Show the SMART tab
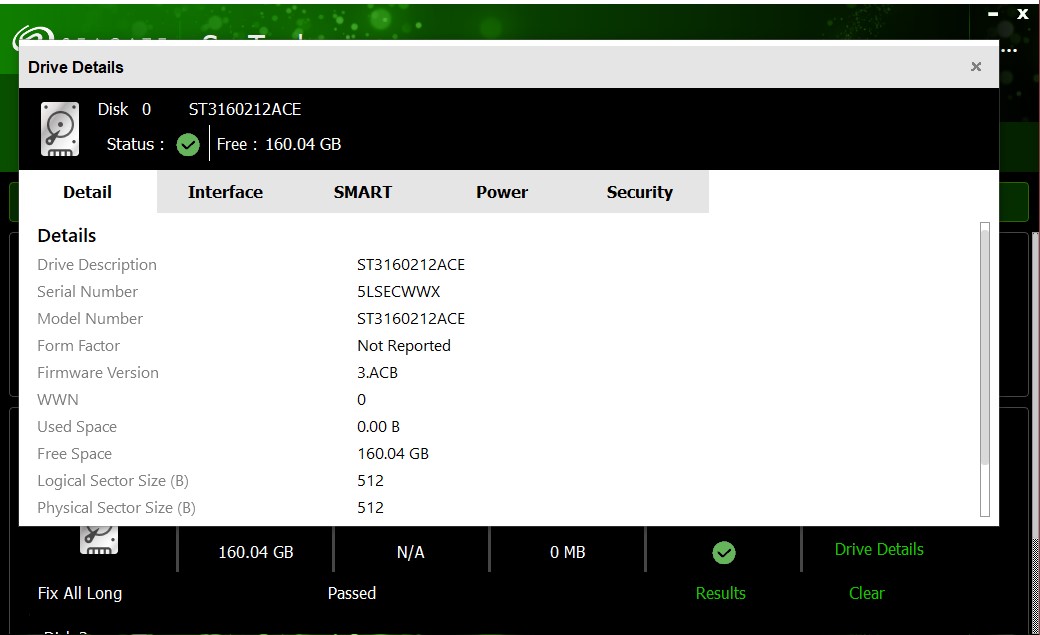This screenshot has height=635, width=1040. [x=362, y=192]
